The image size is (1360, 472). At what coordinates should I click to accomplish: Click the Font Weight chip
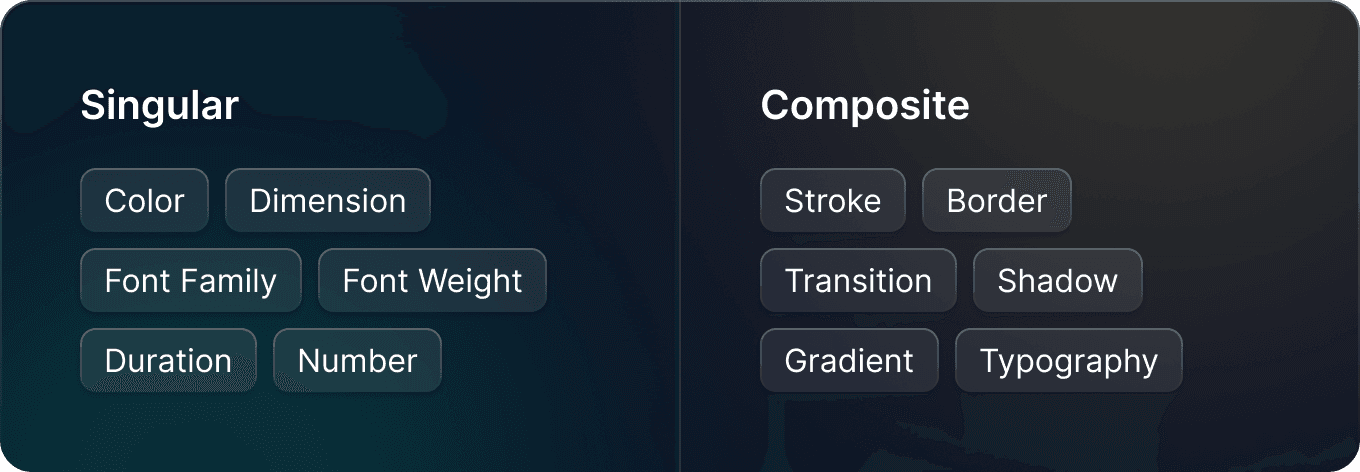coord(432,280)
